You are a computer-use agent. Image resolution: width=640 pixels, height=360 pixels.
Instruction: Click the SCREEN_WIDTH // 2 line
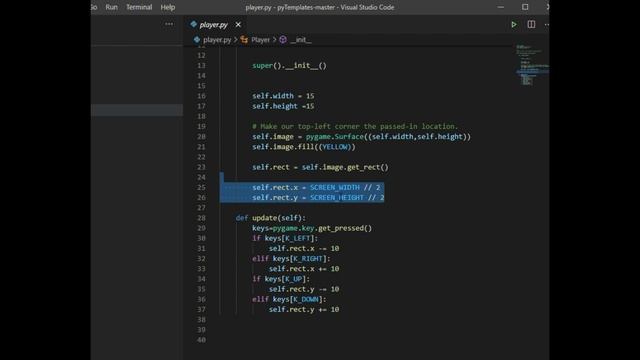[316, 187]
